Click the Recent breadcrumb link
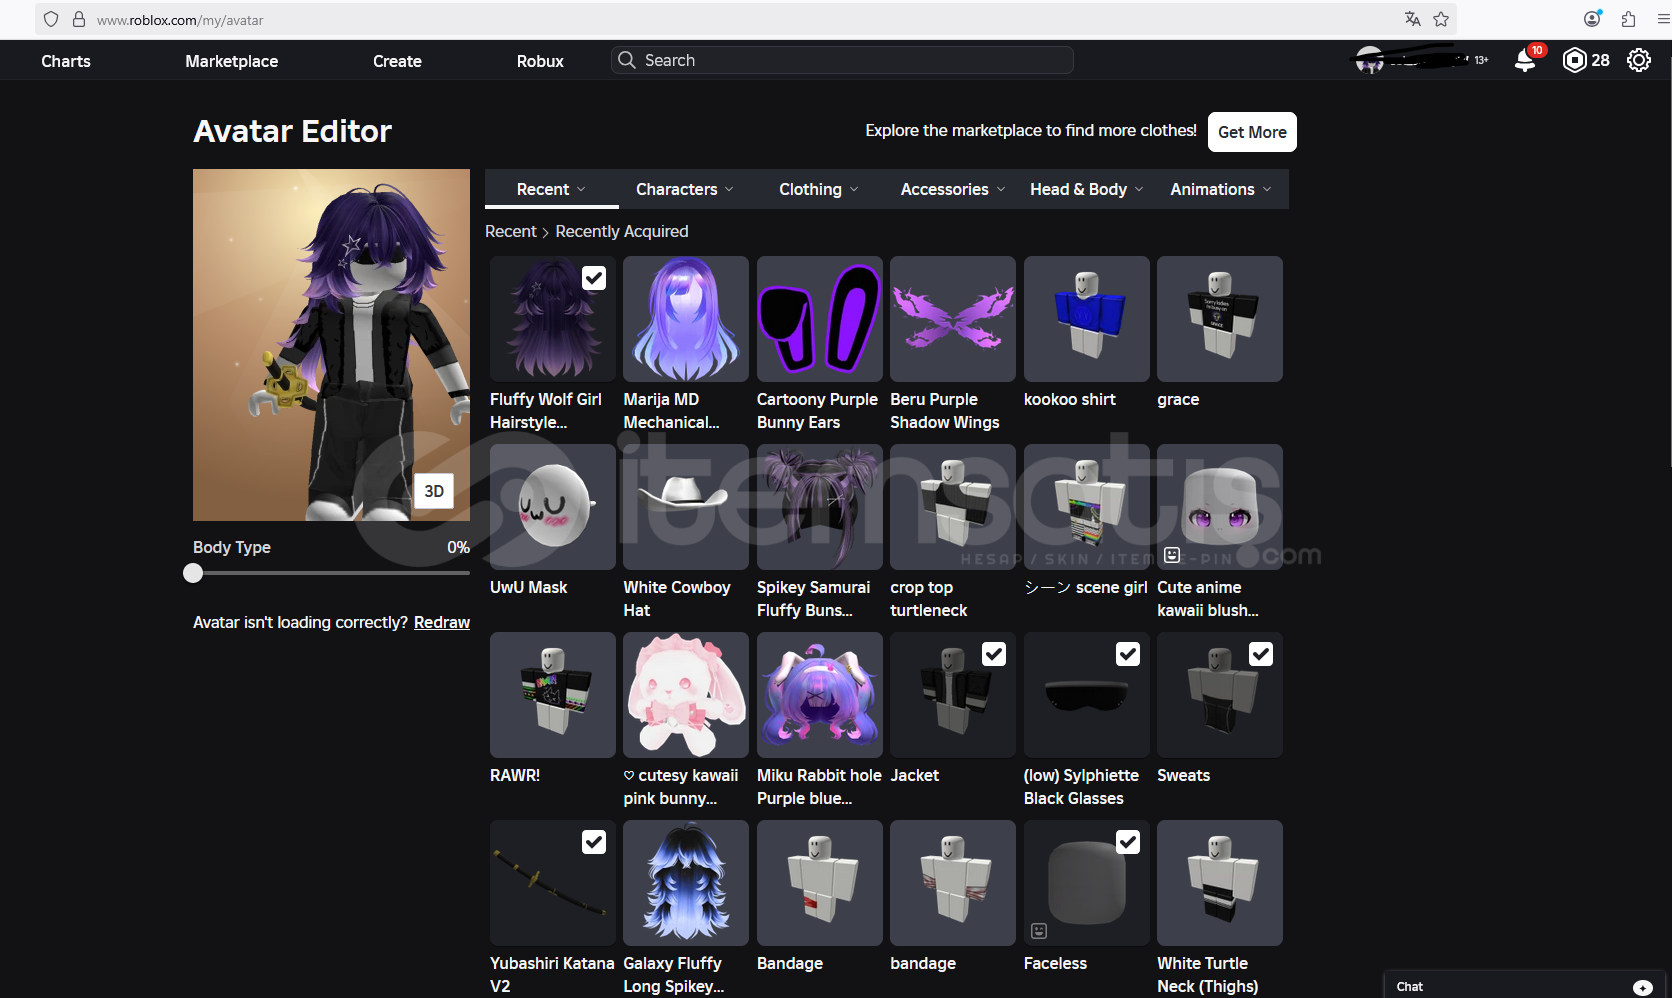Screen dimensions: 1672x998 pyautogui.click(x=511, y=231)
